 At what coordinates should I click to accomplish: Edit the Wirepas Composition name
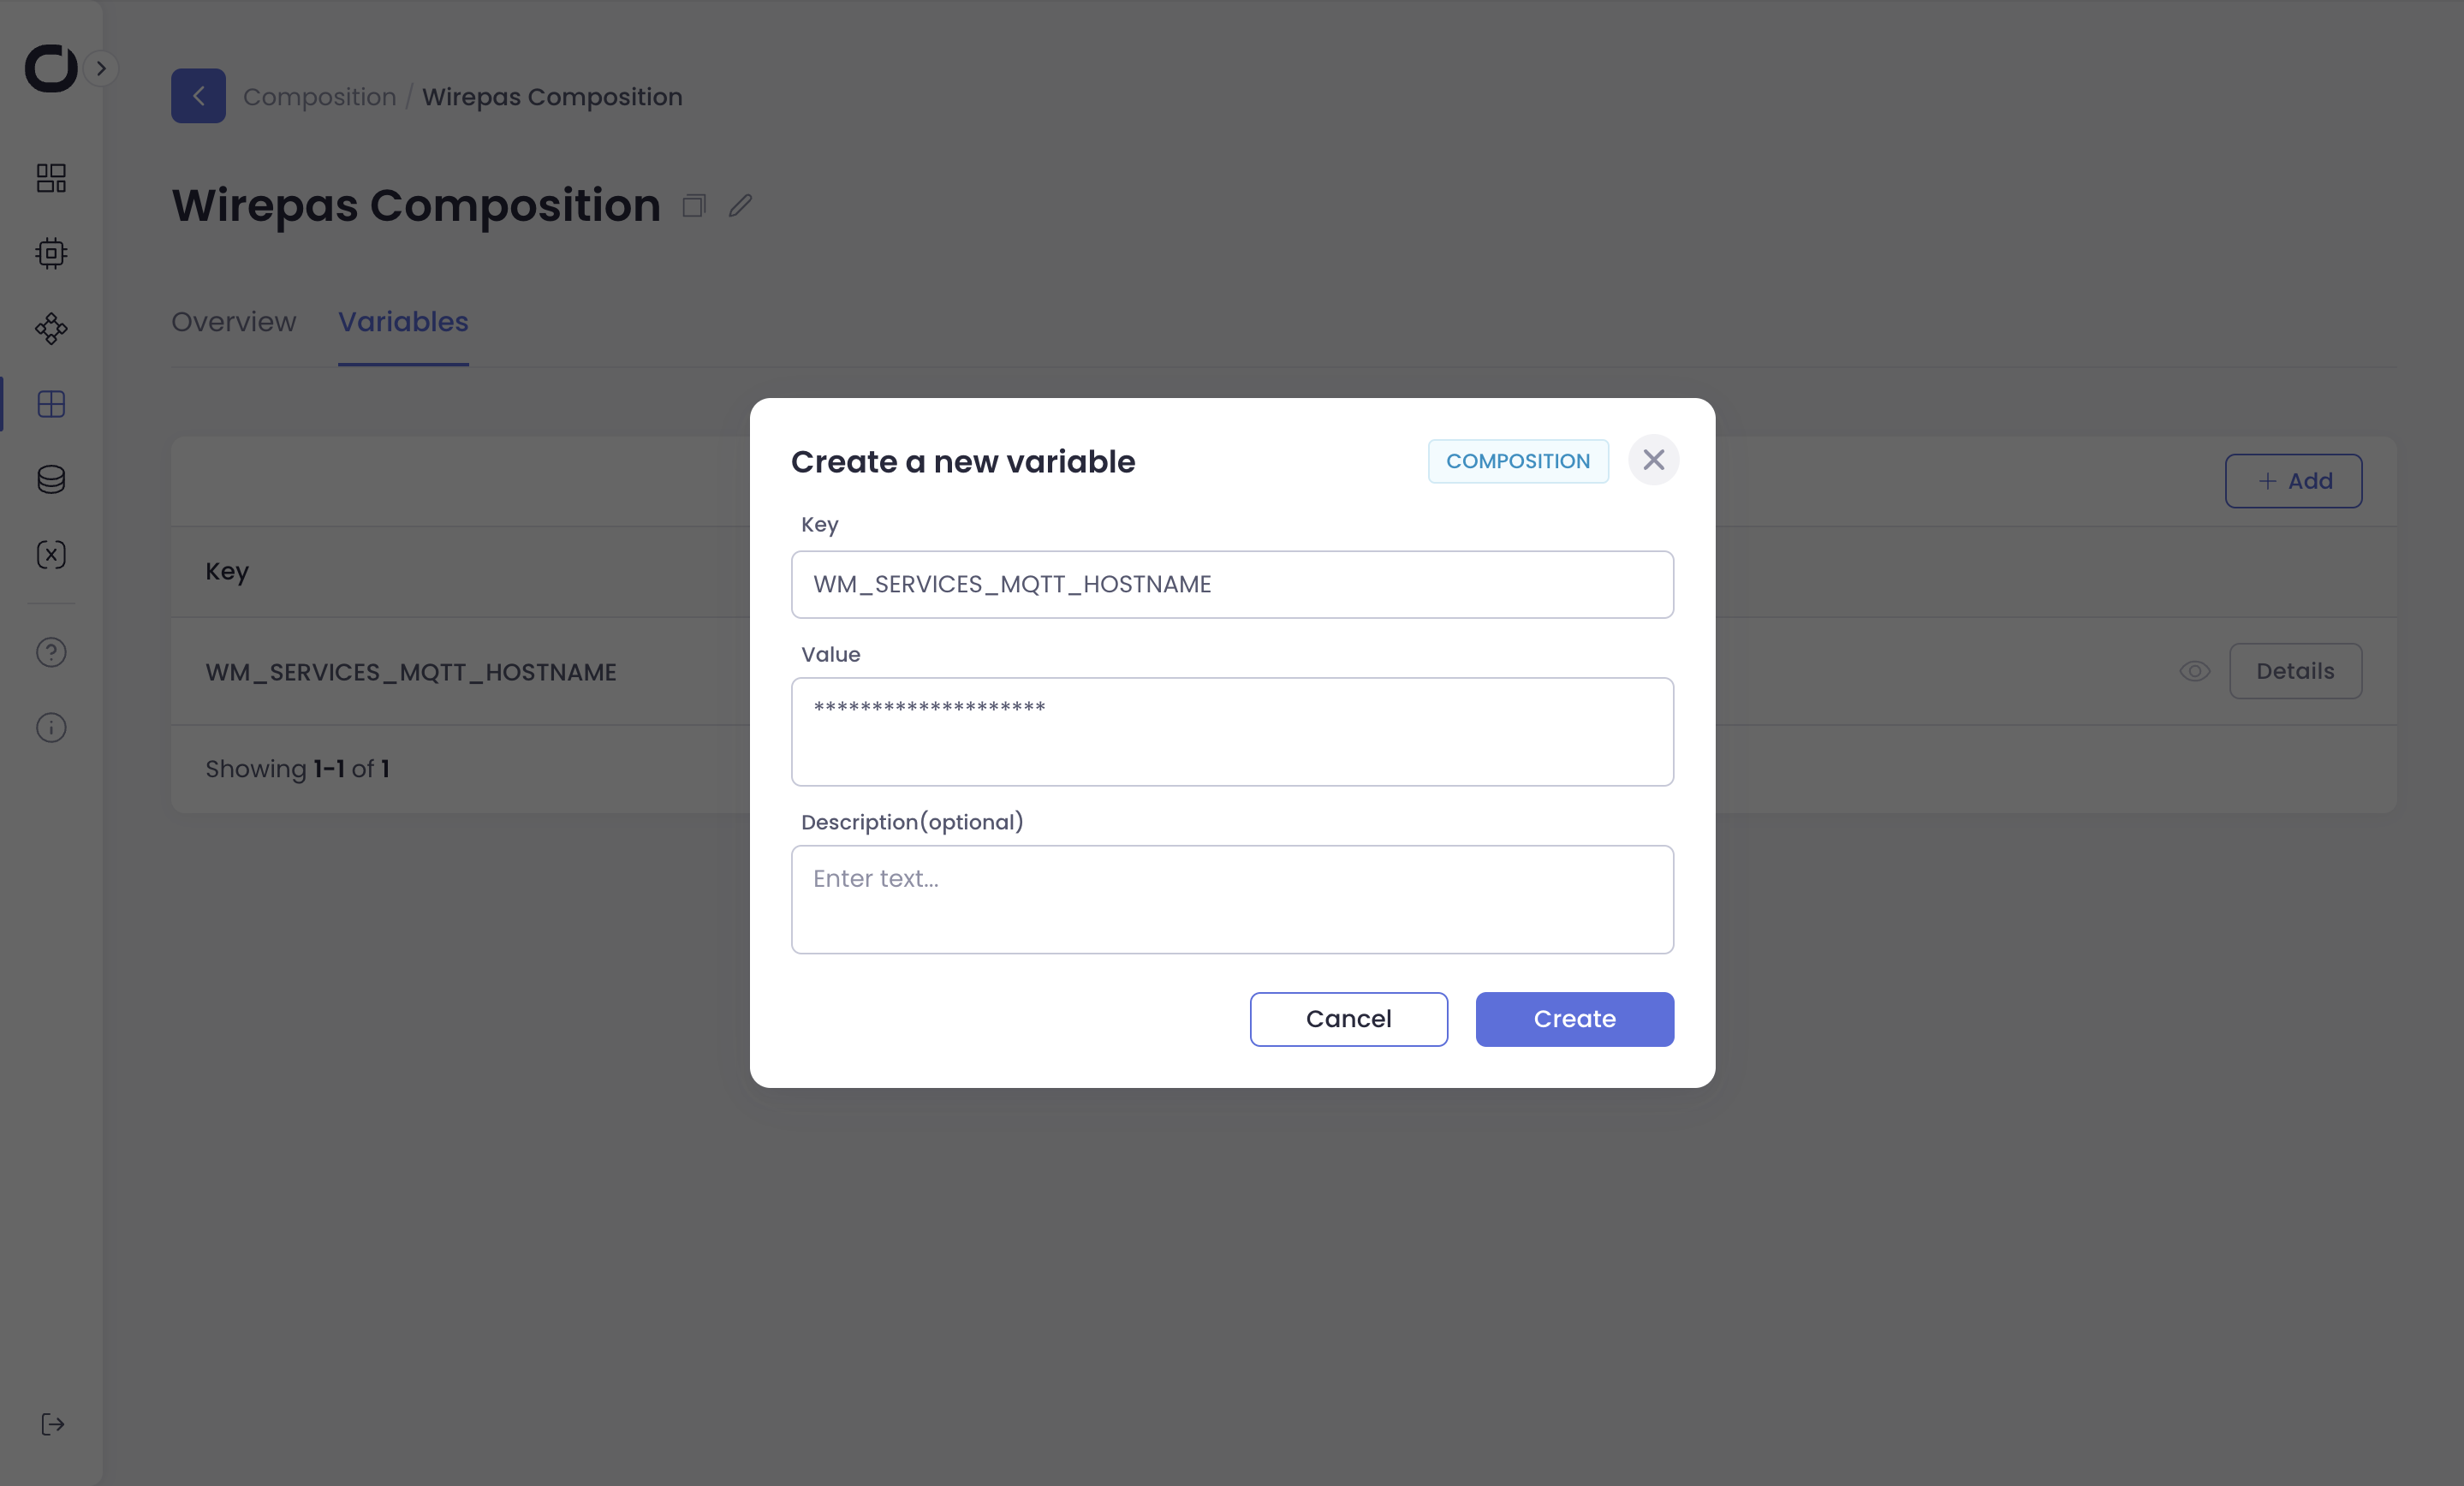pyautogui.click(x=740, y=206)
